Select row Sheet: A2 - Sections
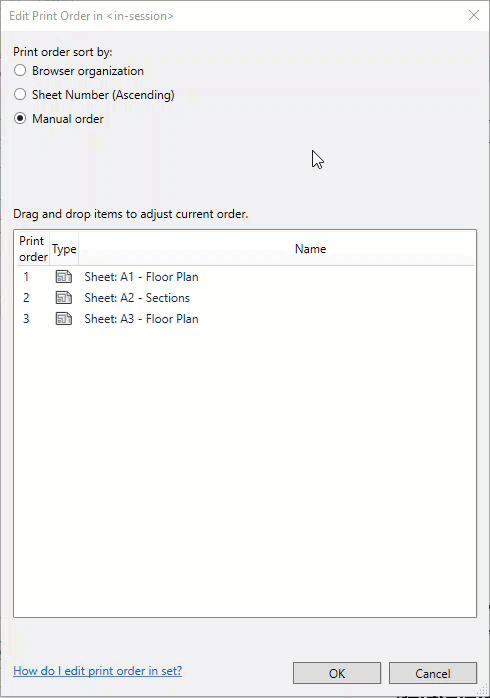Image resolution: width=490 pixels, height=698 pixels. point(245,297)
